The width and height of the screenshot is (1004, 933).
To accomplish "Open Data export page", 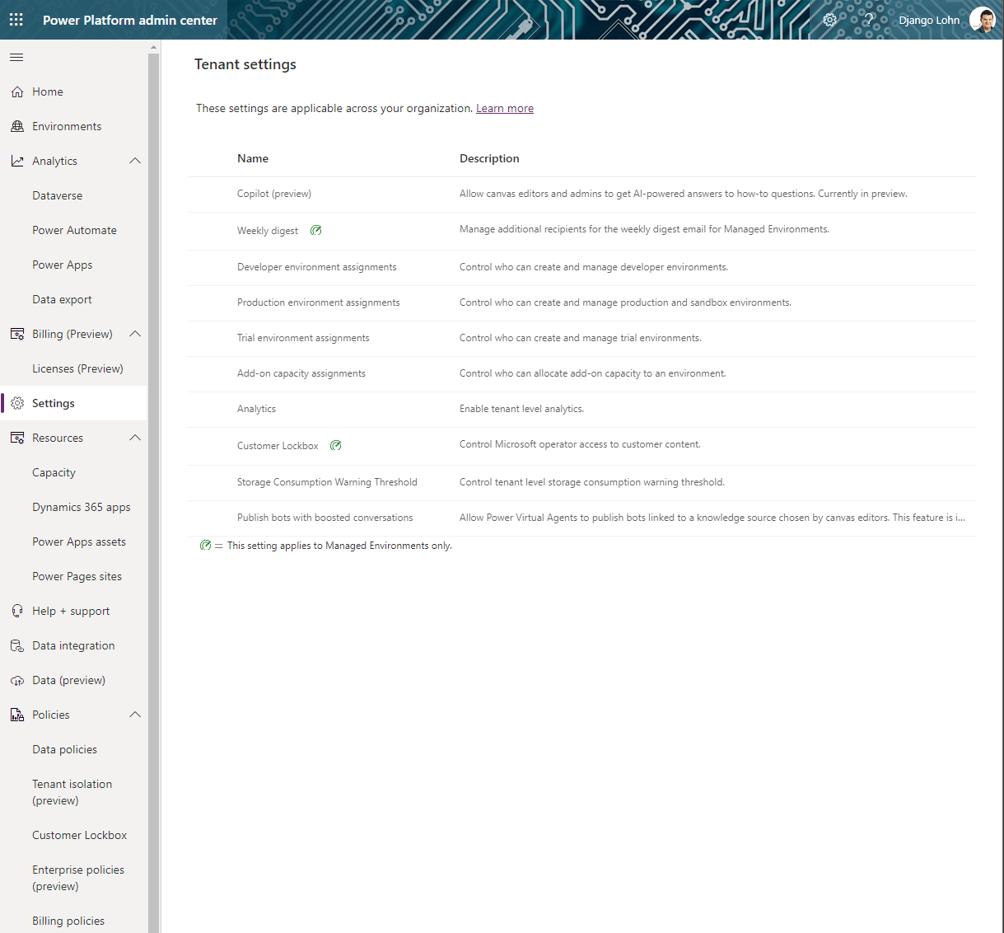I will coord(61,299).
